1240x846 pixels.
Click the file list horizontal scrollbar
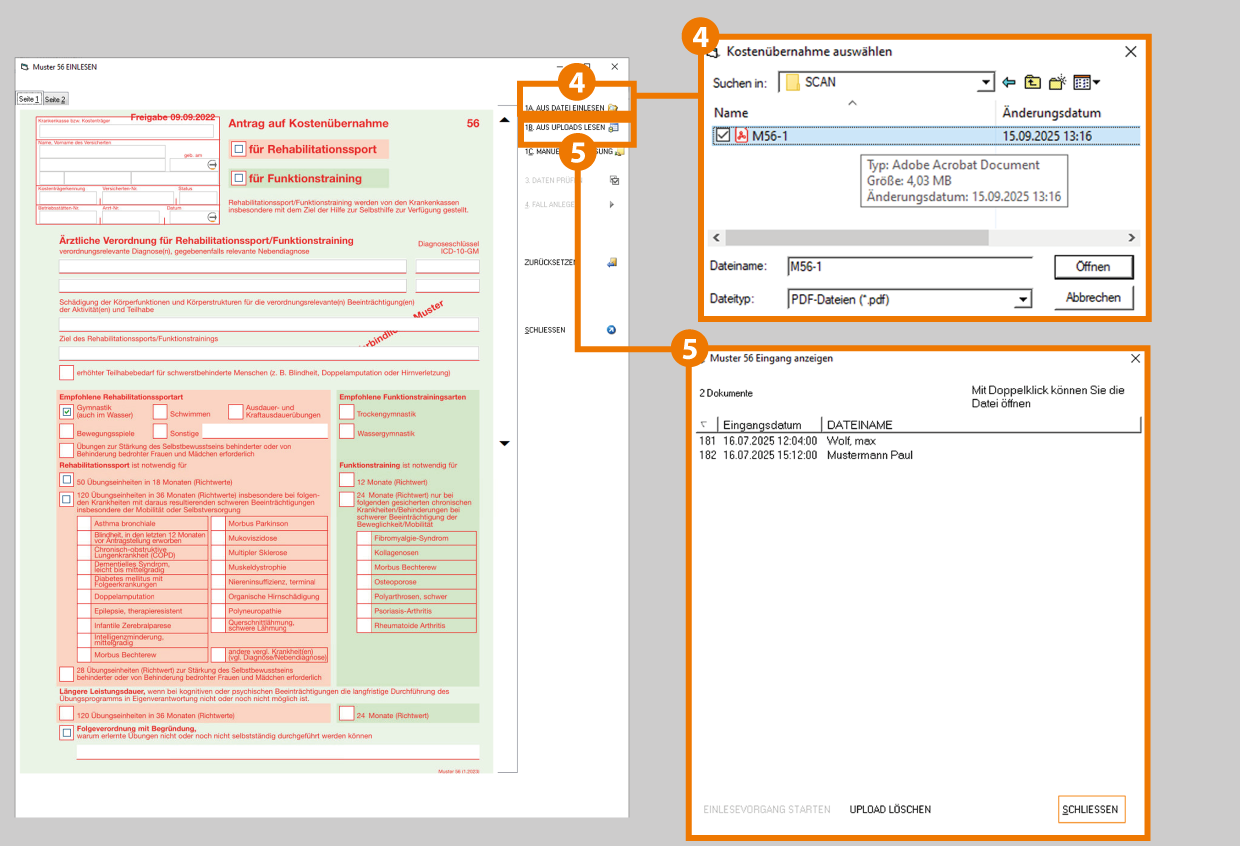pos(855,238)
